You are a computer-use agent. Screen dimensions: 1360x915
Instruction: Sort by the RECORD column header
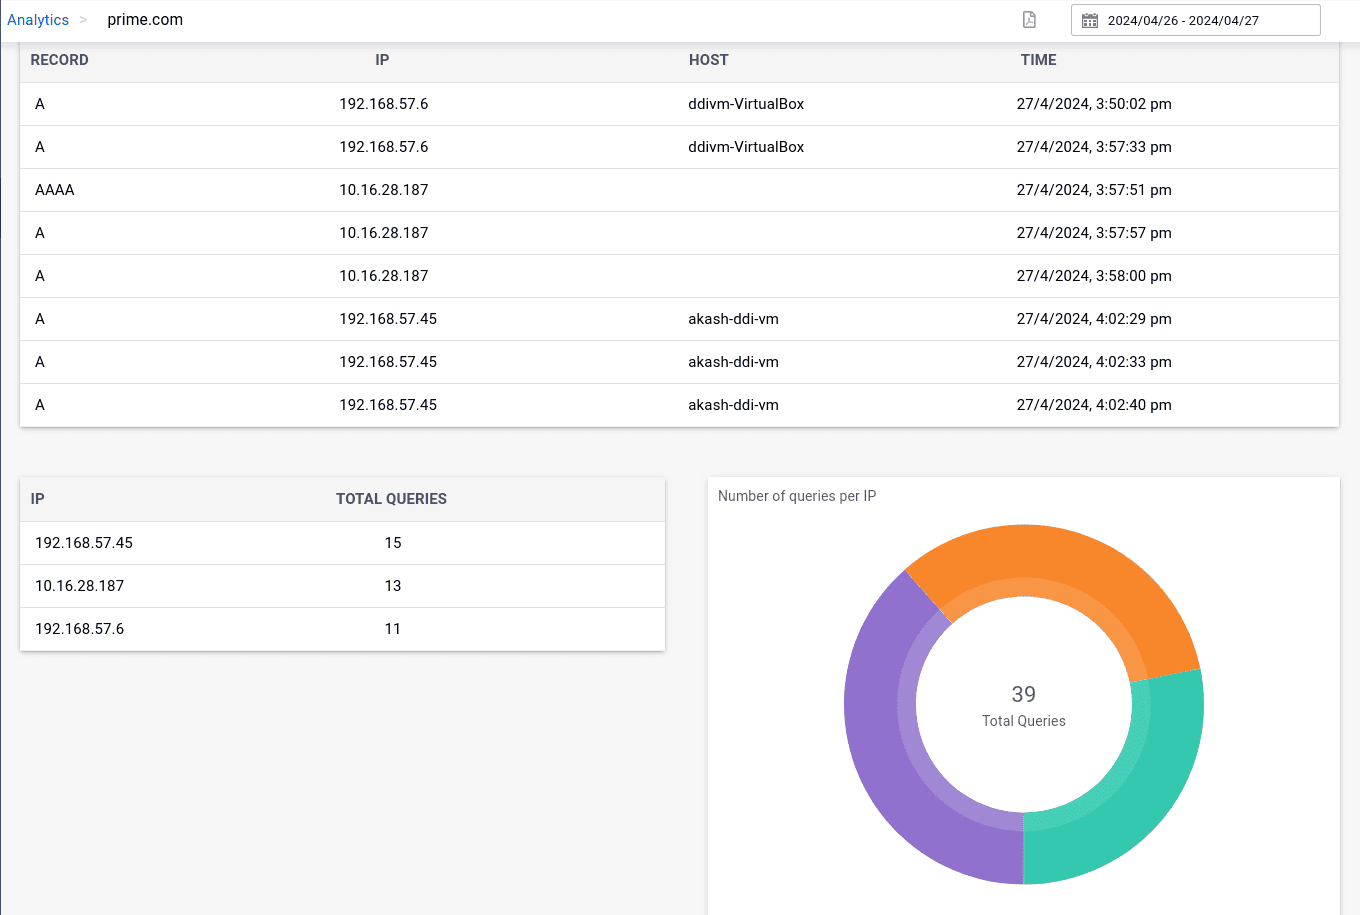pos(59,60)
